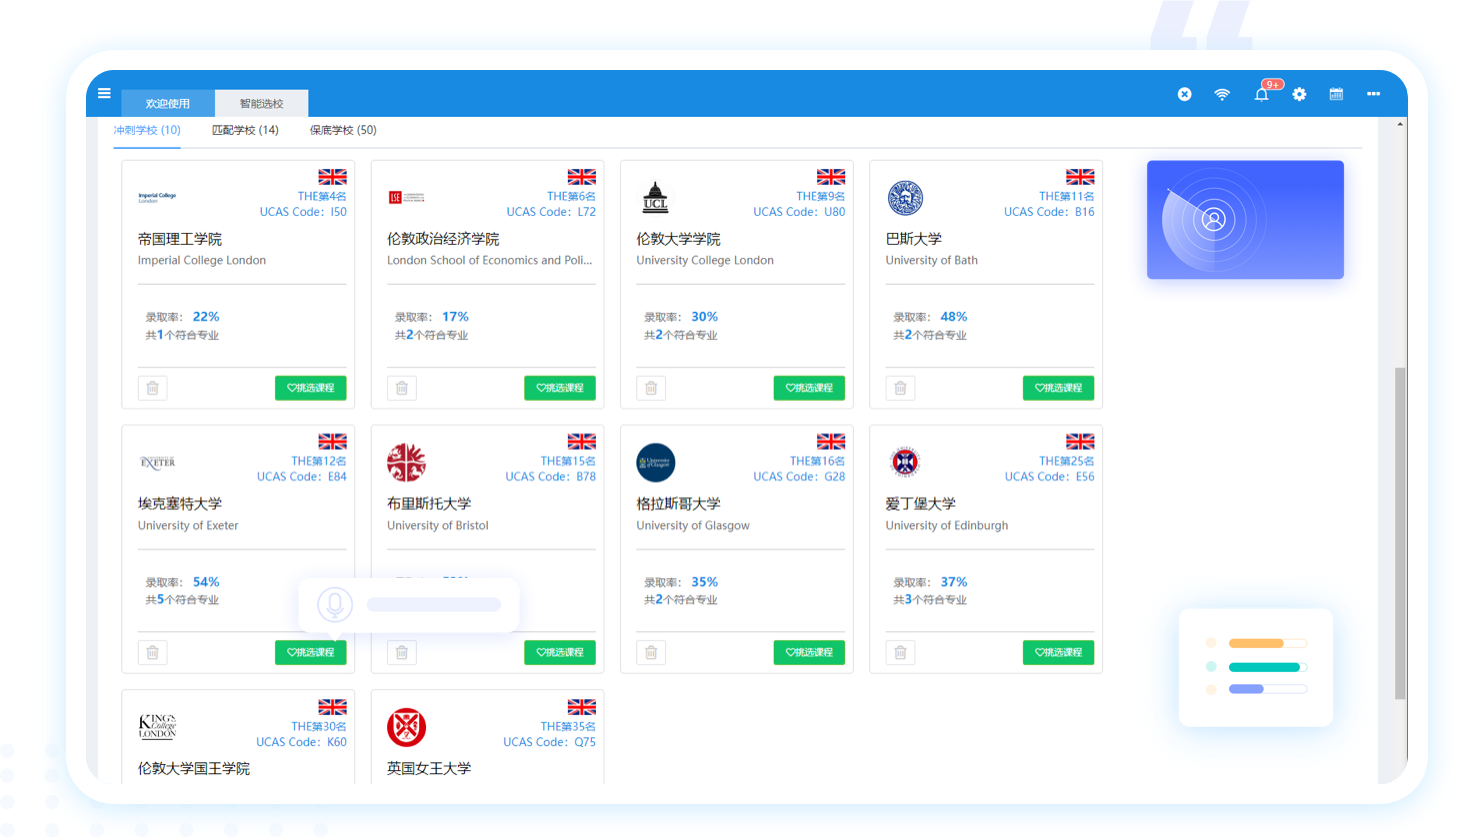Open the settings gear icon
Viewport: 1460px width, 840px height.
[x=1299, y=94]
